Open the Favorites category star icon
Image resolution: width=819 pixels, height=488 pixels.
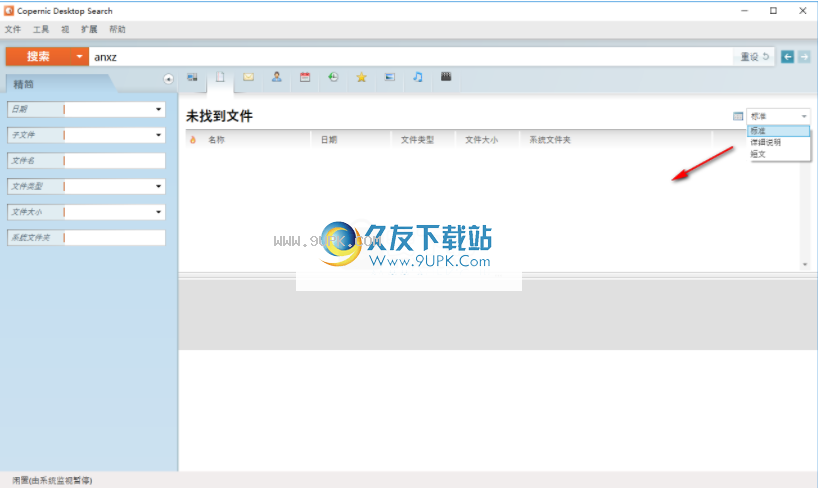(x=361, y=77)
